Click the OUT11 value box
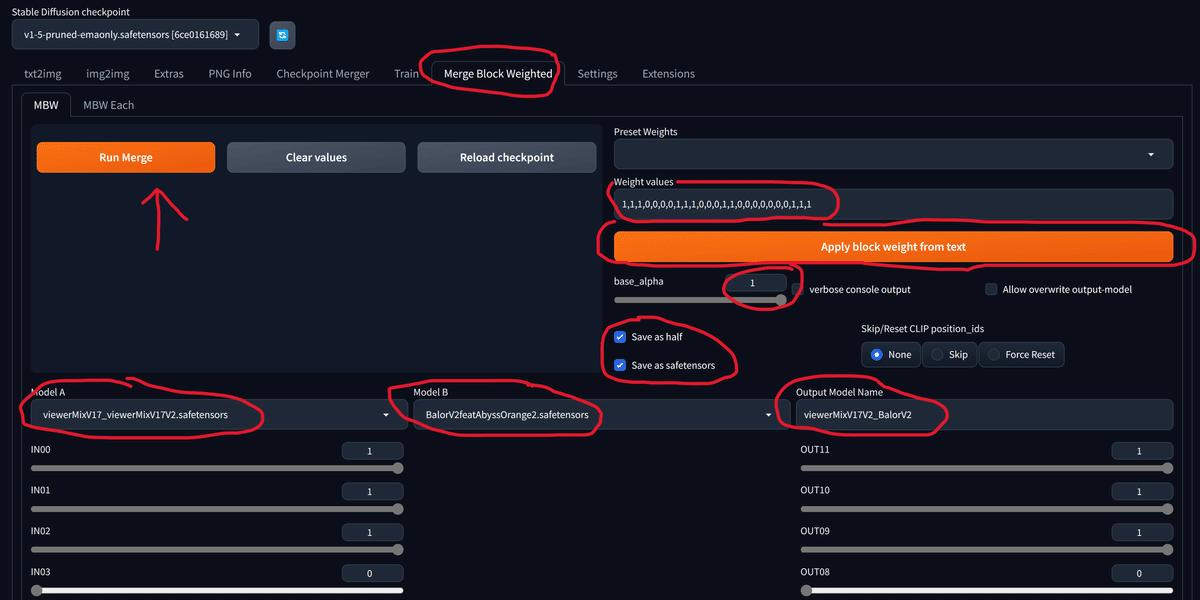The width and height of the screenshot is (1200, 600). [1142, 452]
